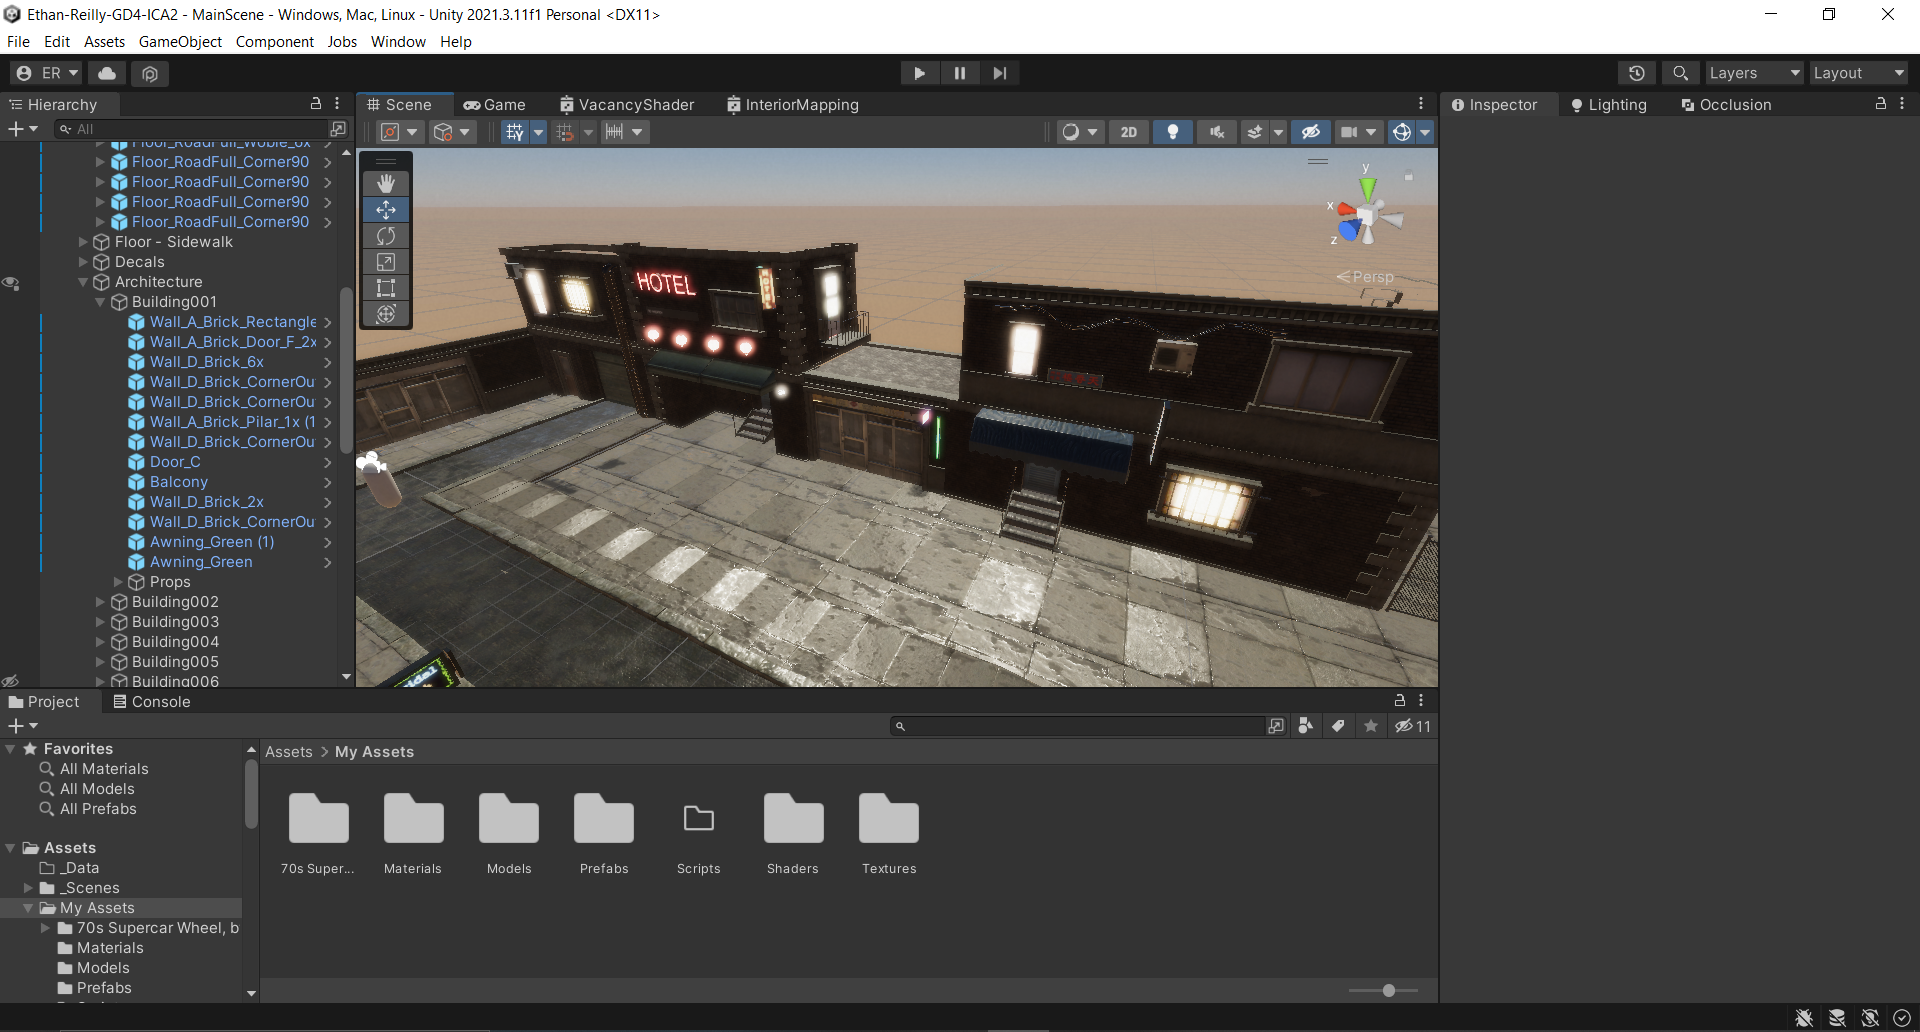The height and width of the screenshot is (1032, 1920).
Task: Select the Hand tool in Scene toolbar
Action: coord(386,183)
